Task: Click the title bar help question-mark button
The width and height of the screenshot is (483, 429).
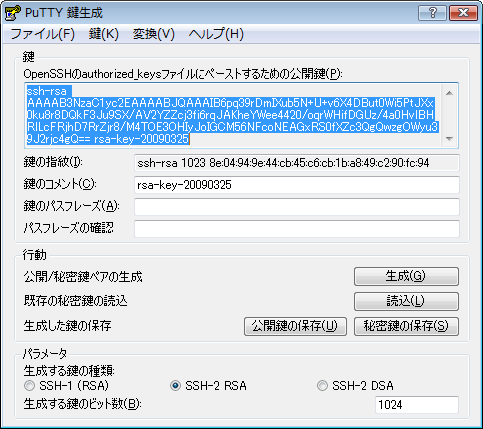Action: tap(432, 13)
